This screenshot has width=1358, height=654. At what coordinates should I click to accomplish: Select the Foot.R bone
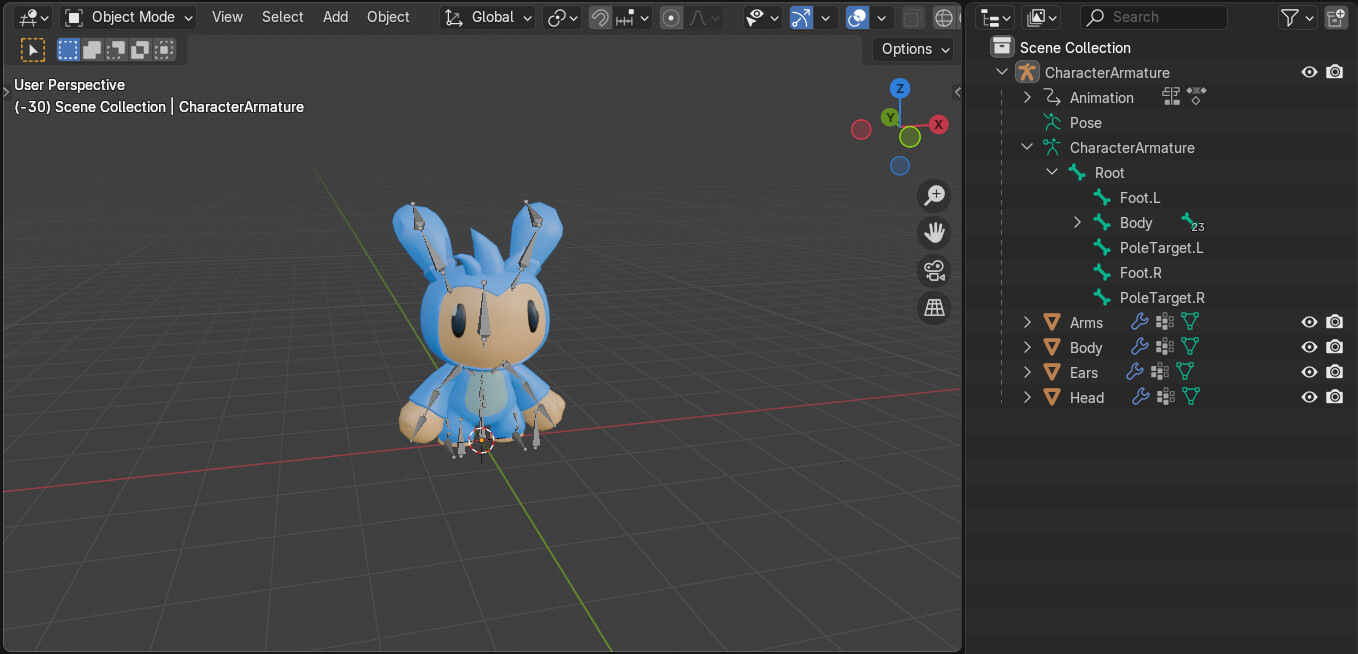click(1140, 272)
